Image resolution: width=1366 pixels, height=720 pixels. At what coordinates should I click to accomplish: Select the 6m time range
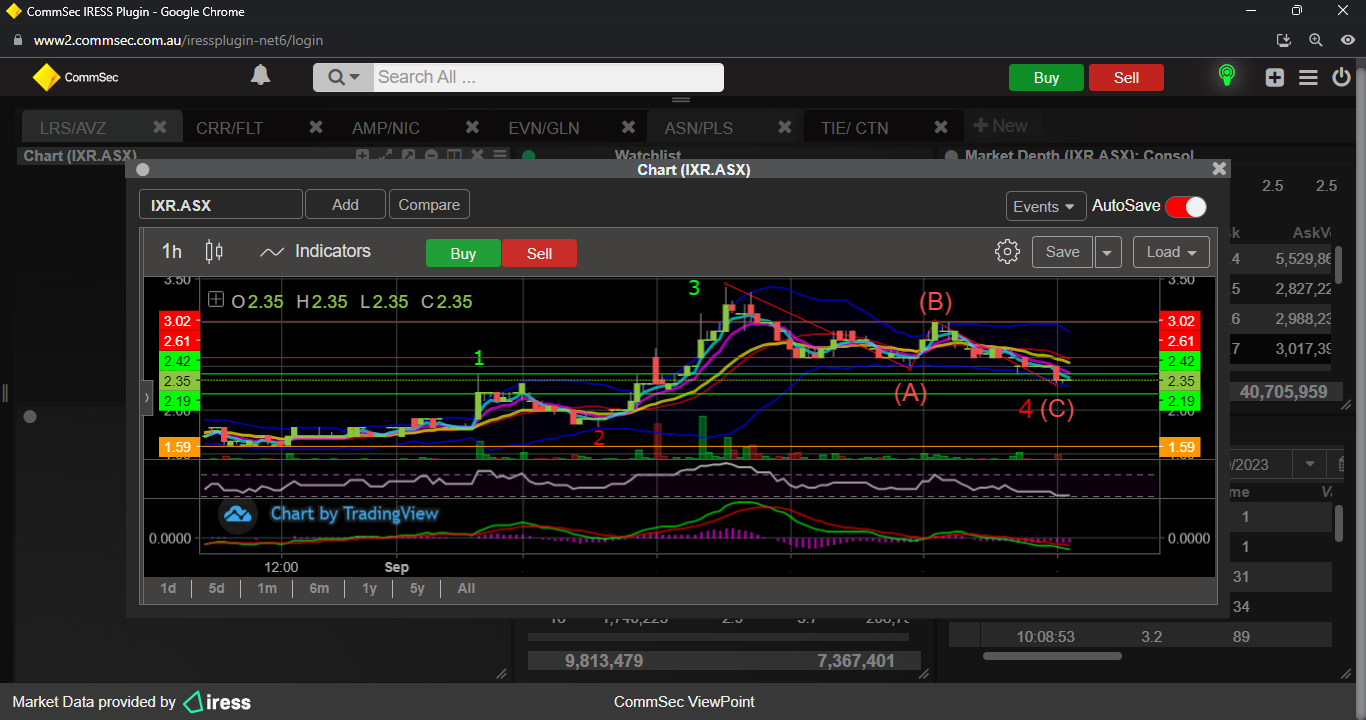tap(319, 588)
